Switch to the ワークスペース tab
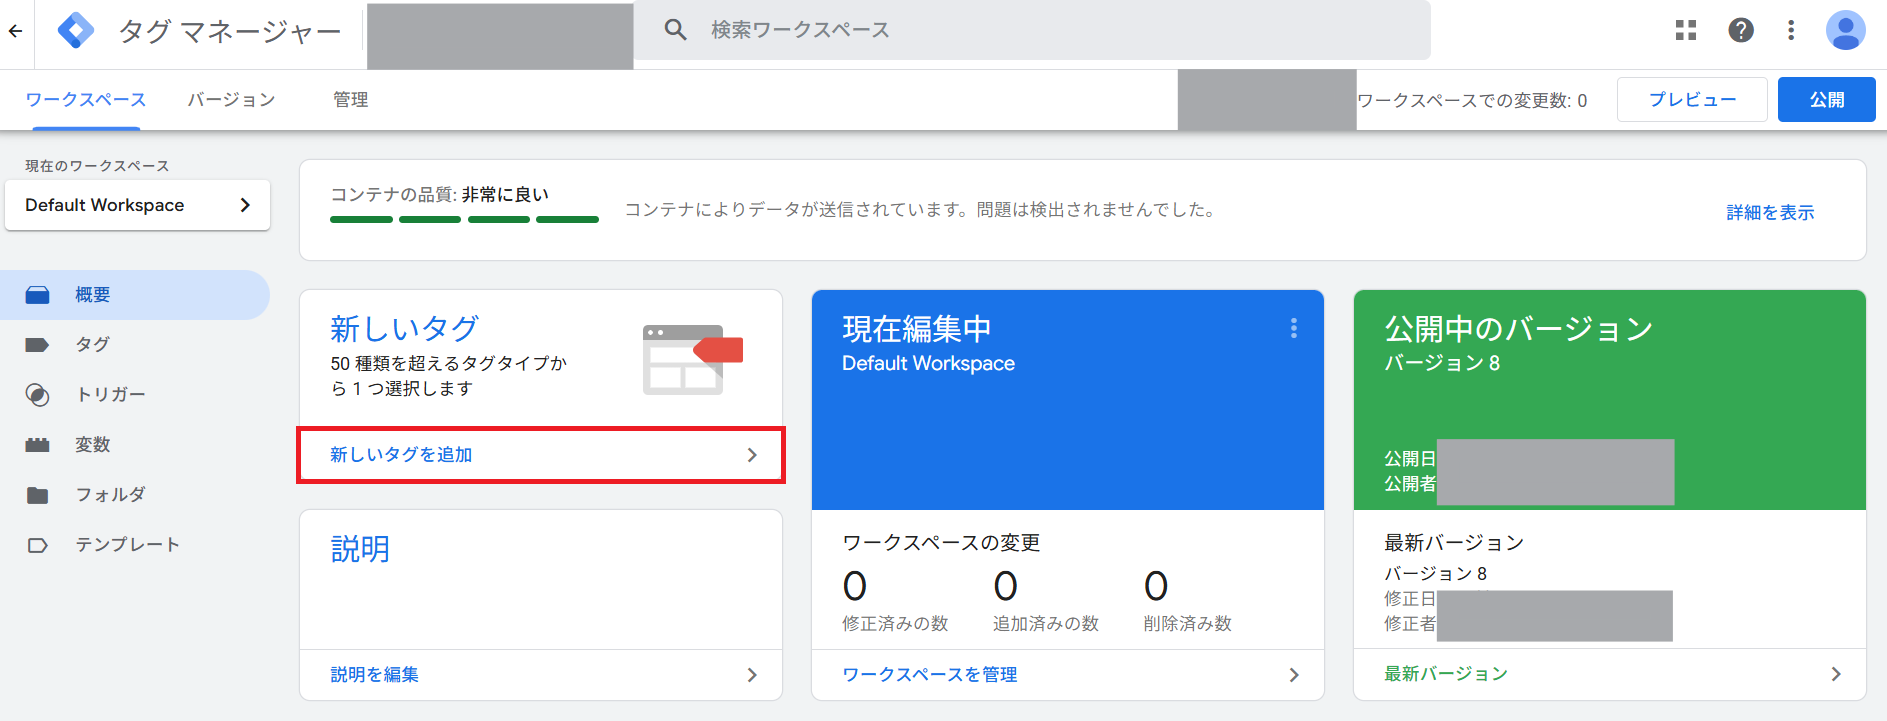Image resolution: width=1887 pixels, height=721 pixels. pos(86,100)
